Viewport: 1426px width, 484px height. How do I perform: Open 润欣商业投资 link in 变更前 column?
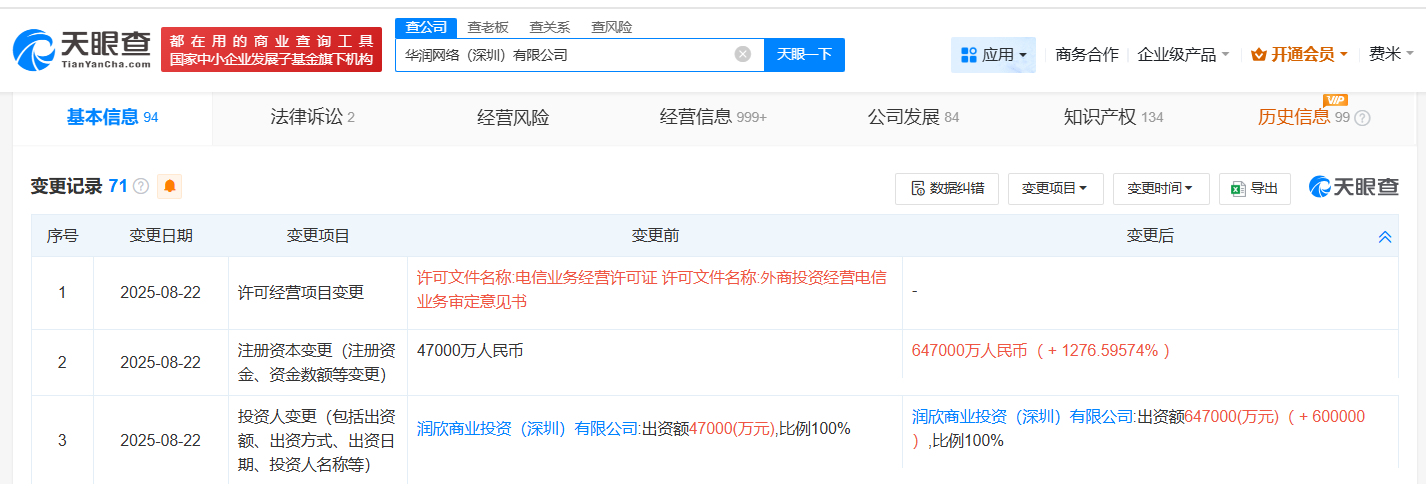pyautogui.click(x=527, y=428)
